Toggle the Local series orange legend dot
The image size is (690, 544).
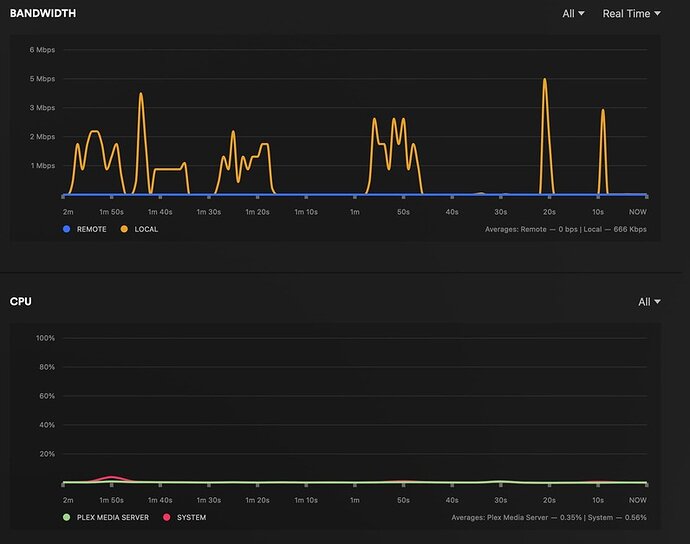coord(124,229)
